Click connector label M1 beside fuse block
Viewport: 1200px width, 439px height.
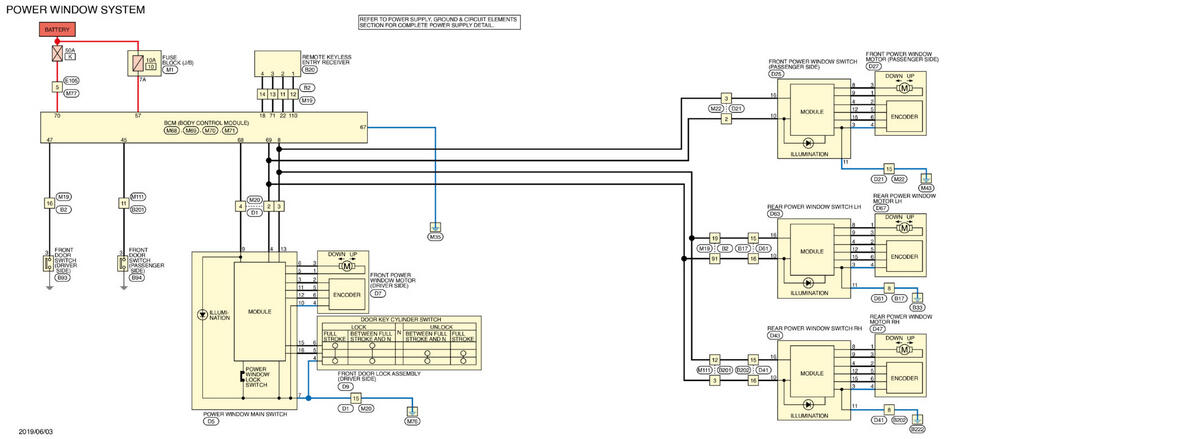[x=170, y=70]
